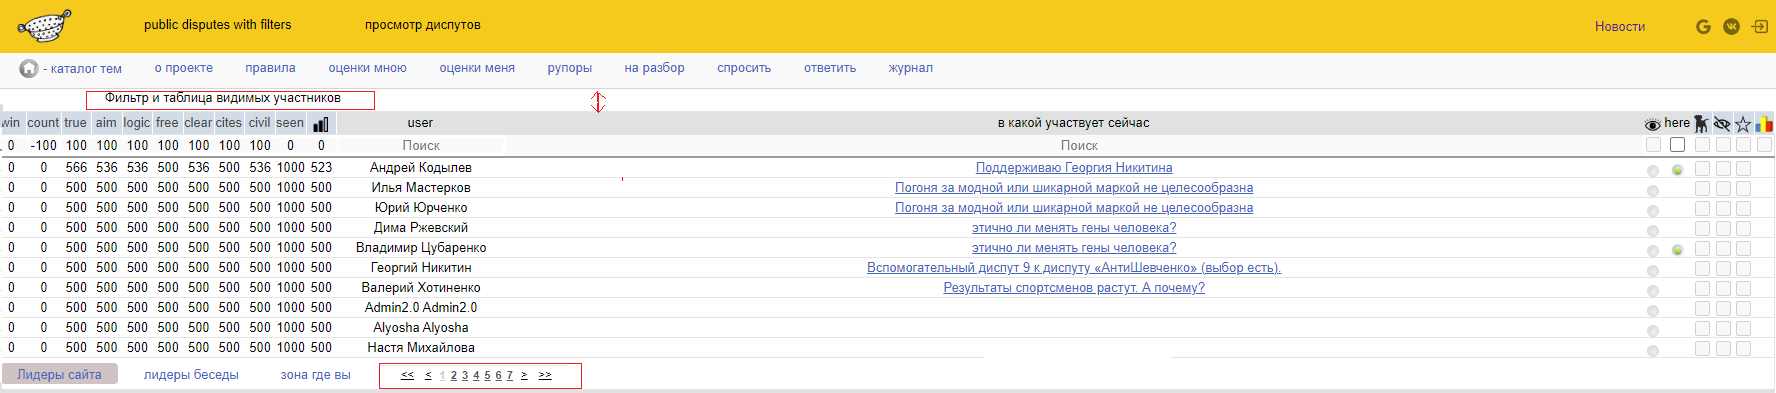Open 'Результаты спортсменов растут' link

click(1074, 288)
